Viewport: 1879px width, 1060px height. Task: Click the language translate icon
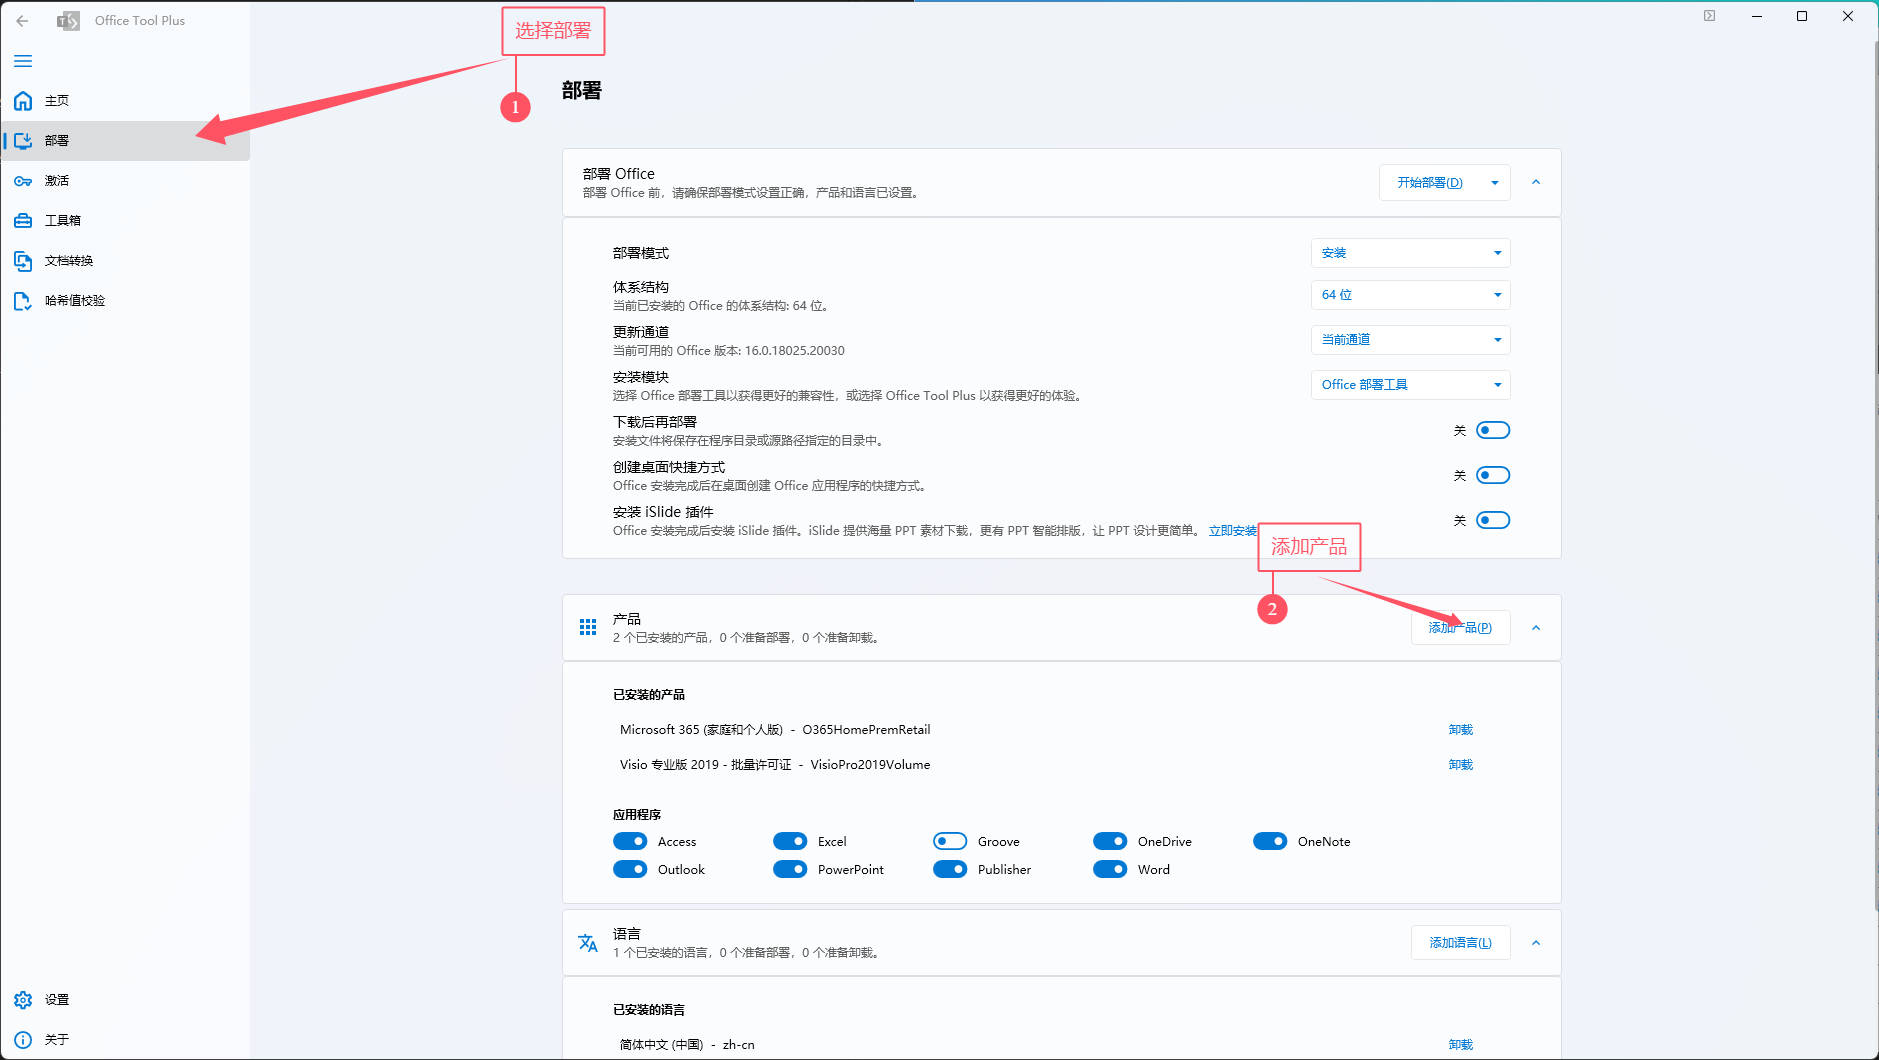click(x=588, y=943)
